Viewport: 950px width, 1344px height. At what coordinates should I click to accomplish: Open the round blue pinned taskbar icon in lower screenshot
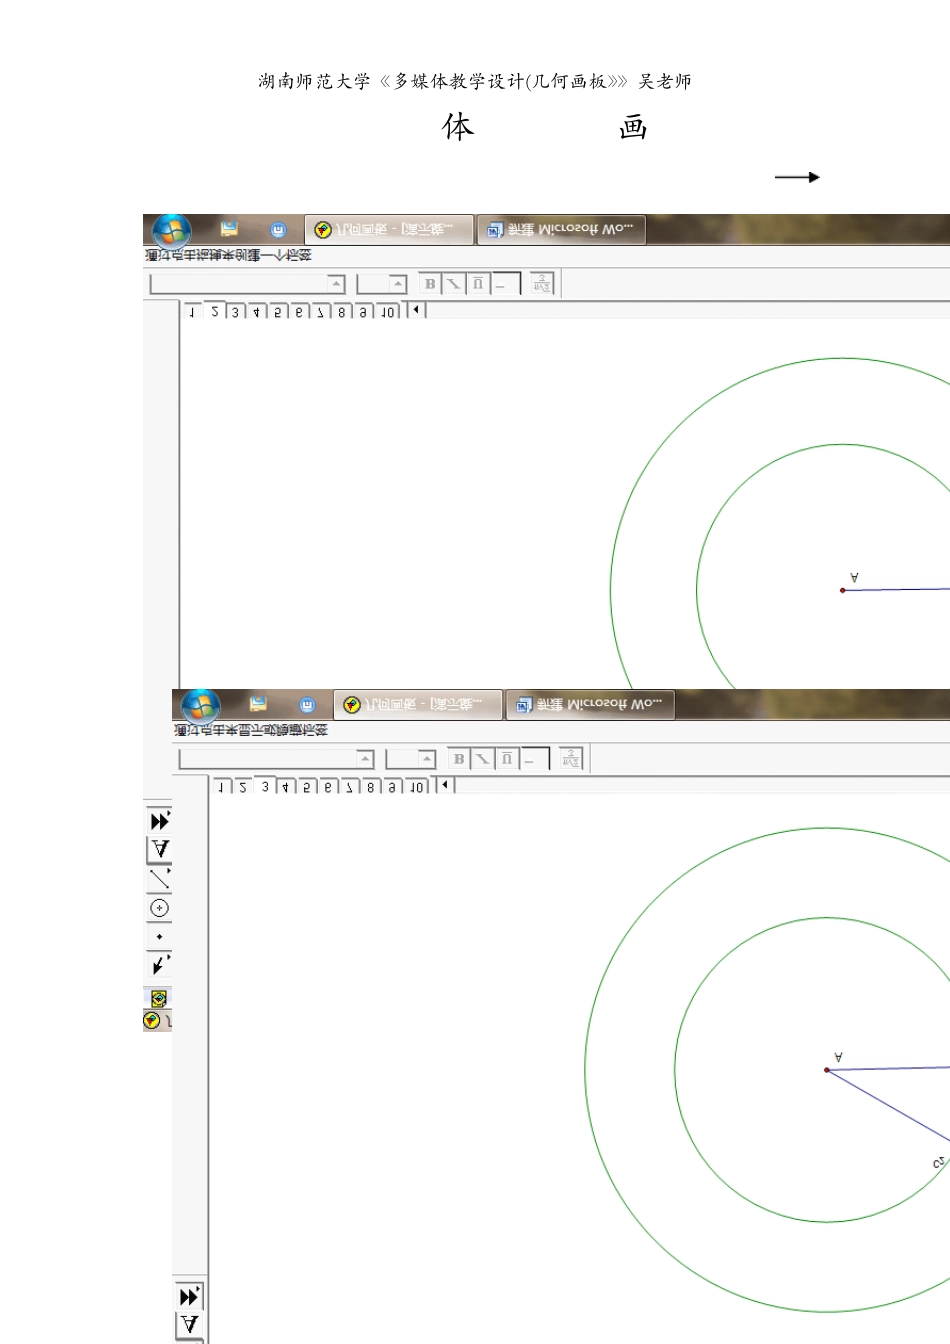coord(307,705)
